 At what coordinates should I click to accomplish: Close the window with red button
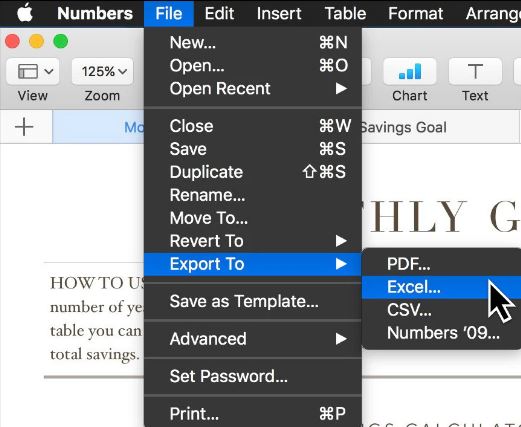(x=12, y=41)
